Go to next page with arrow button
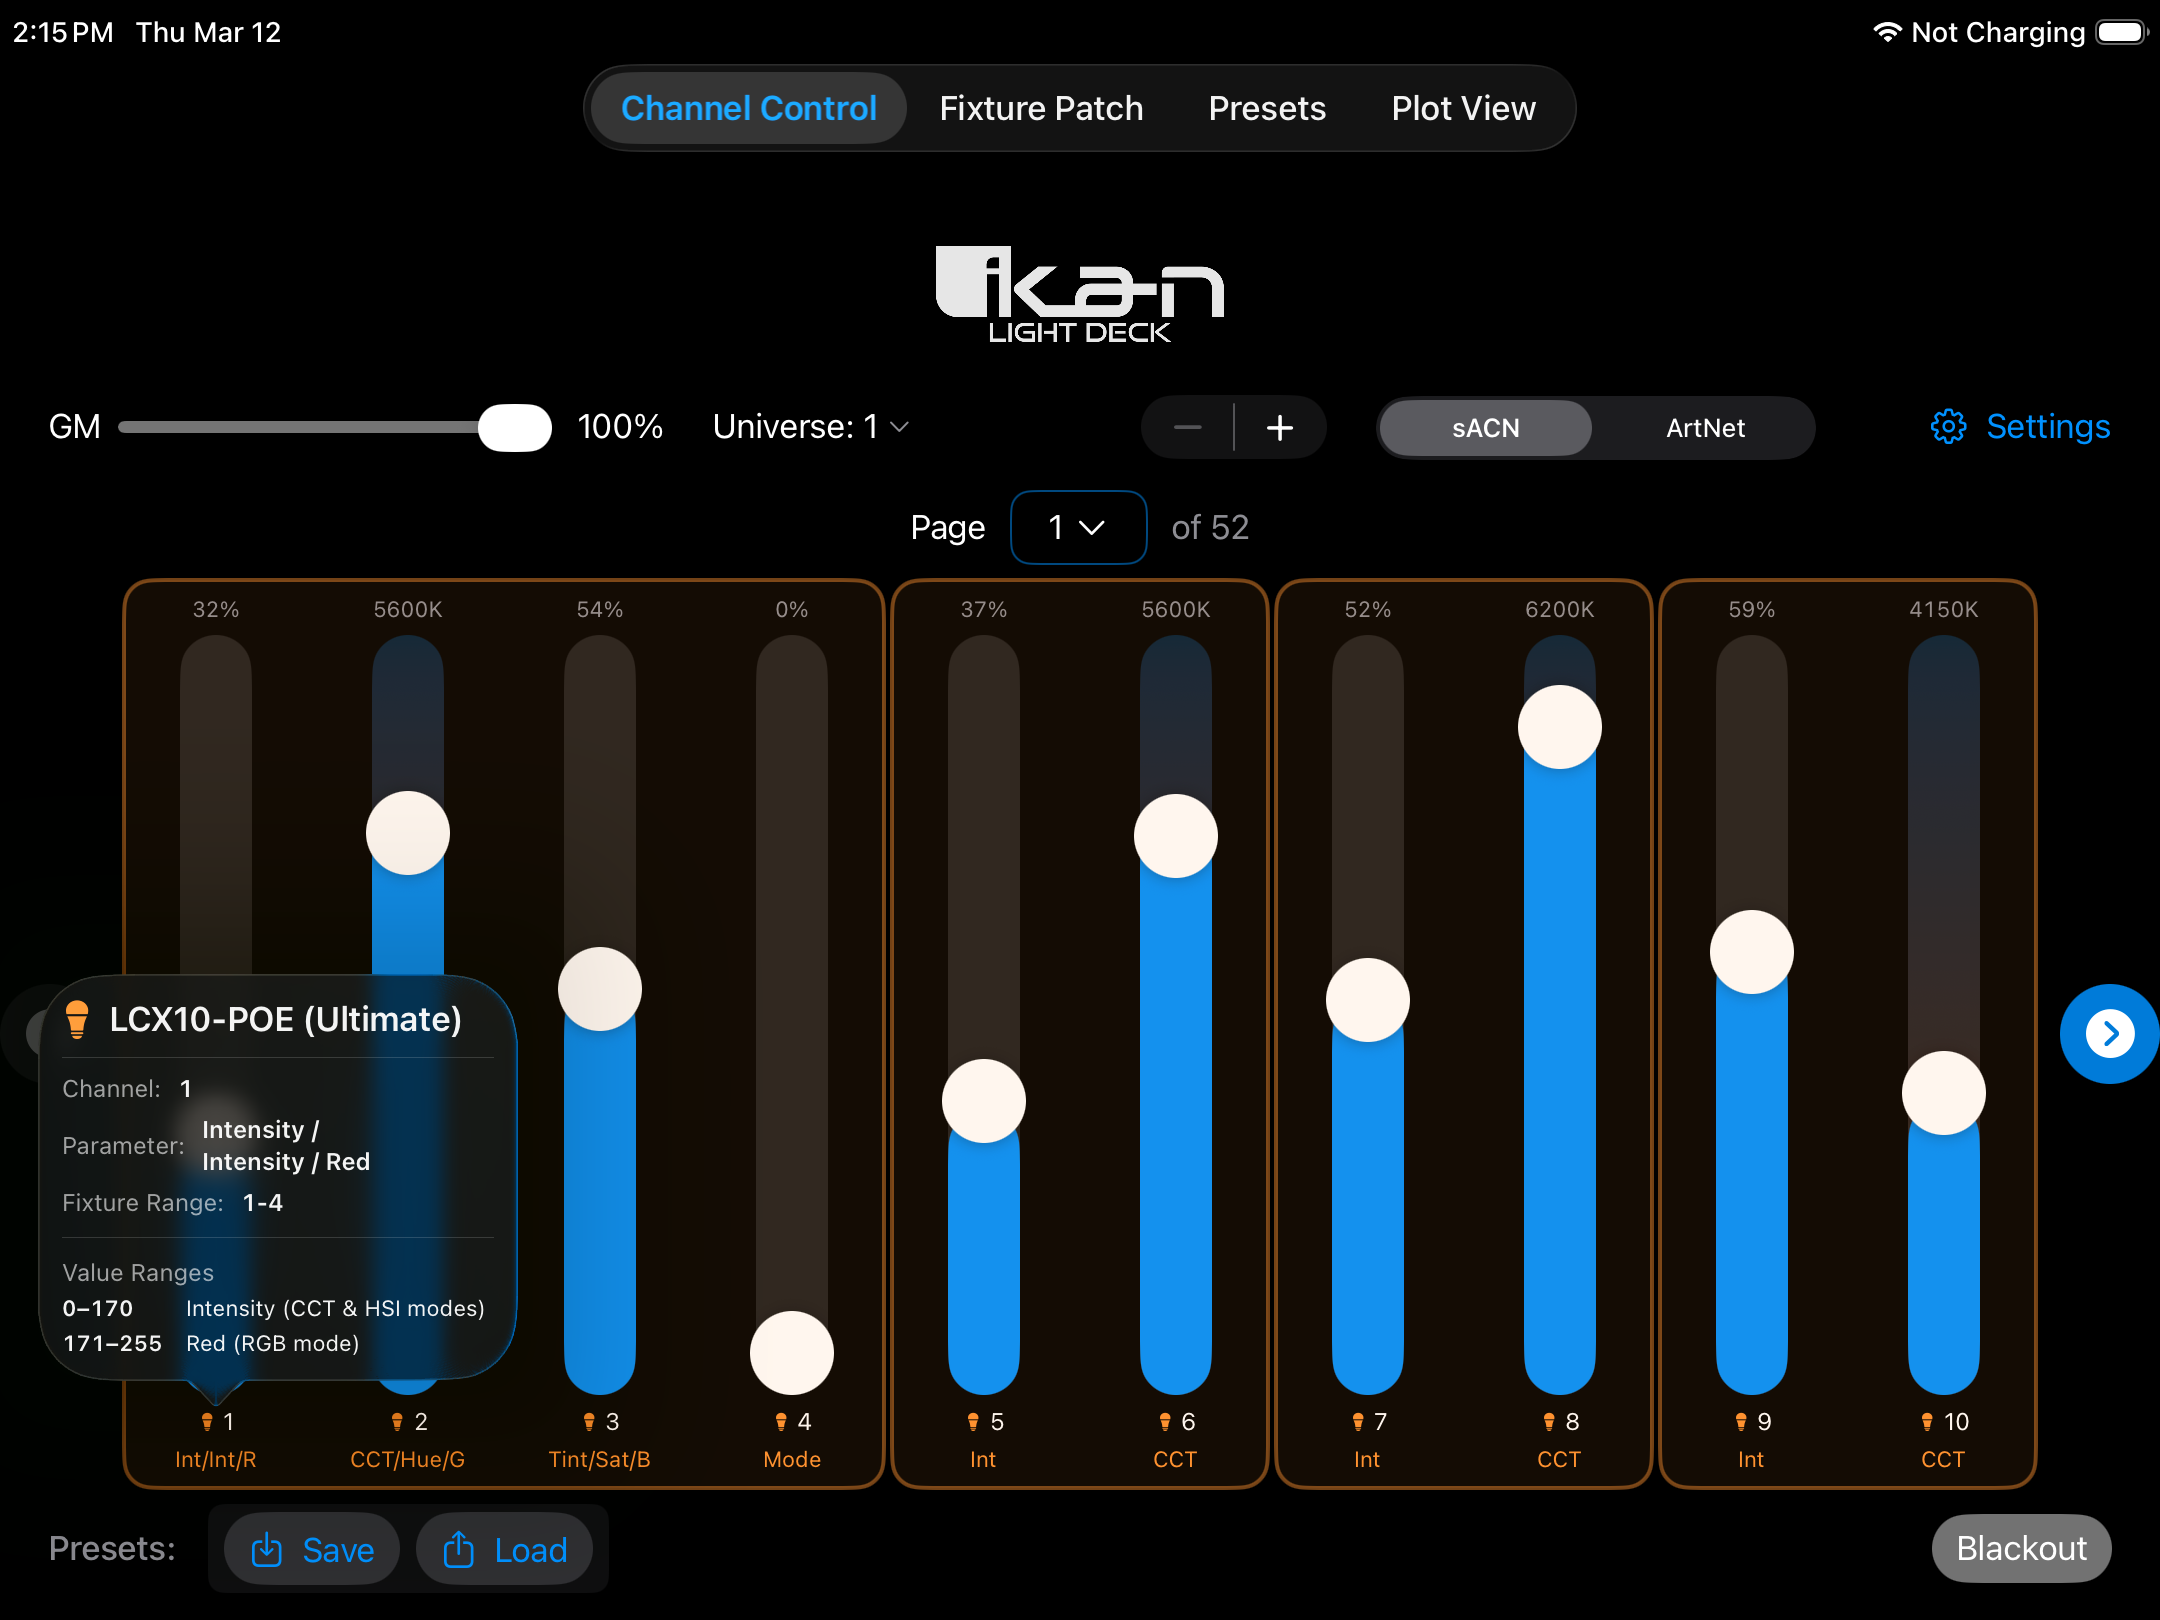The width and height of the screenshot is (2160, 1620). tap(2109, 1033)
